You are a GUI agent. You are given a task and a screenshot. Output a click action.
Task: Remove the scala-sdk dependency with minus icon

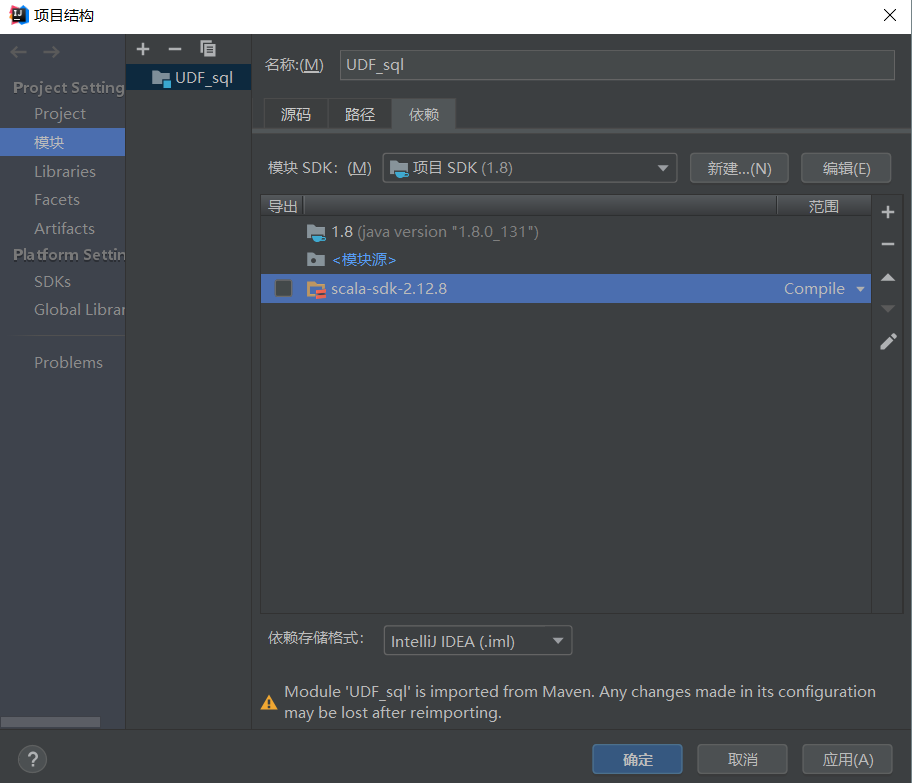coord(888,244)
